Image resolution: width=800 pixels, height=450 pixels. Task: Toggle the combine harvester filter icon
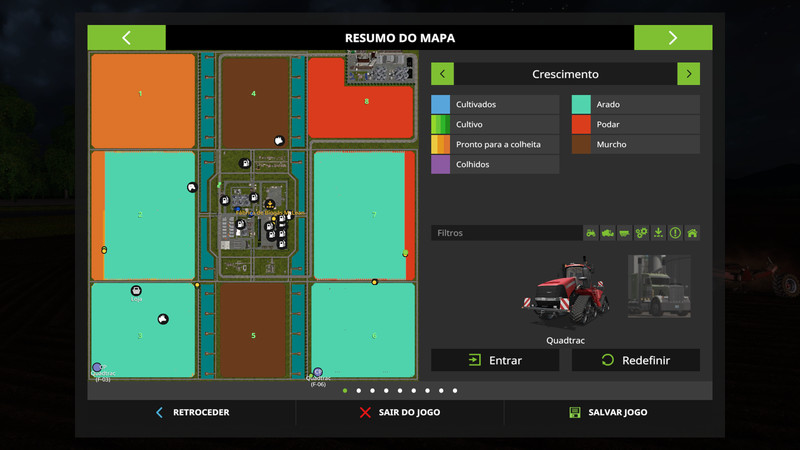click(608, 233)
